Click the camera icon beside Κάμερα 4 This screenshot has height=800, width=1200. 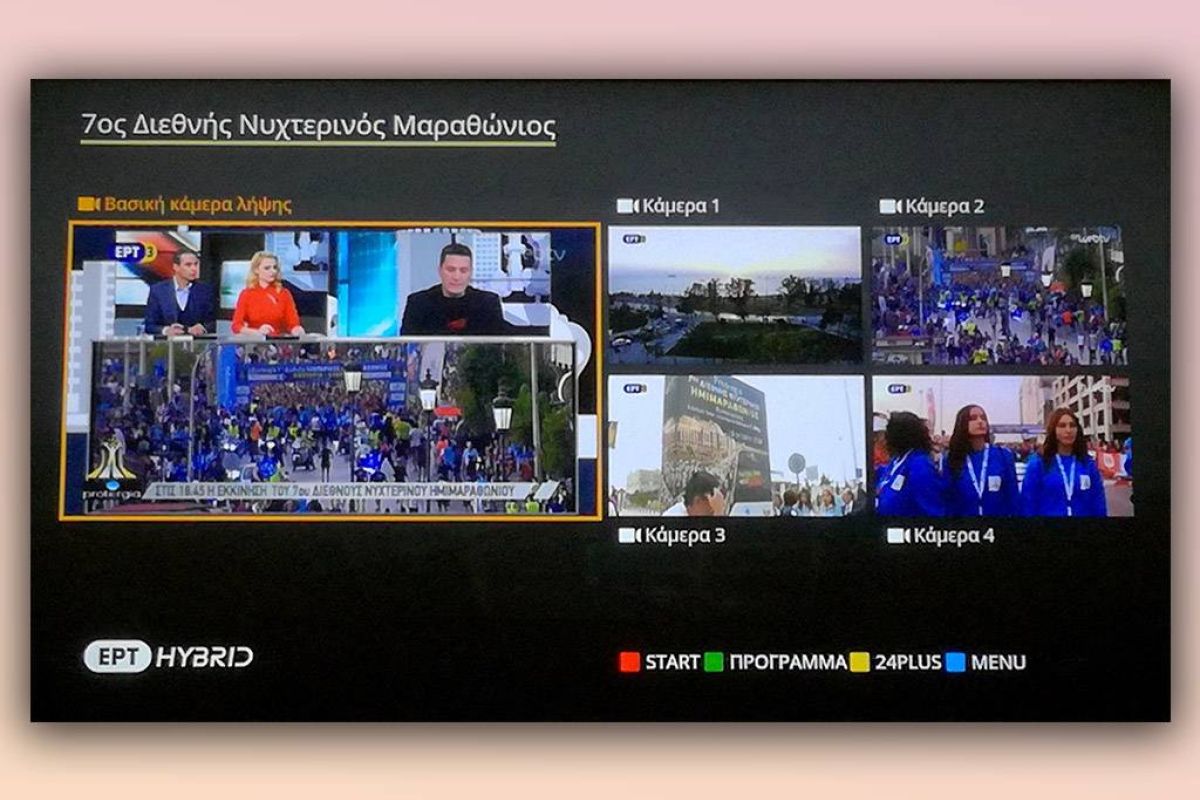point(897,535)
